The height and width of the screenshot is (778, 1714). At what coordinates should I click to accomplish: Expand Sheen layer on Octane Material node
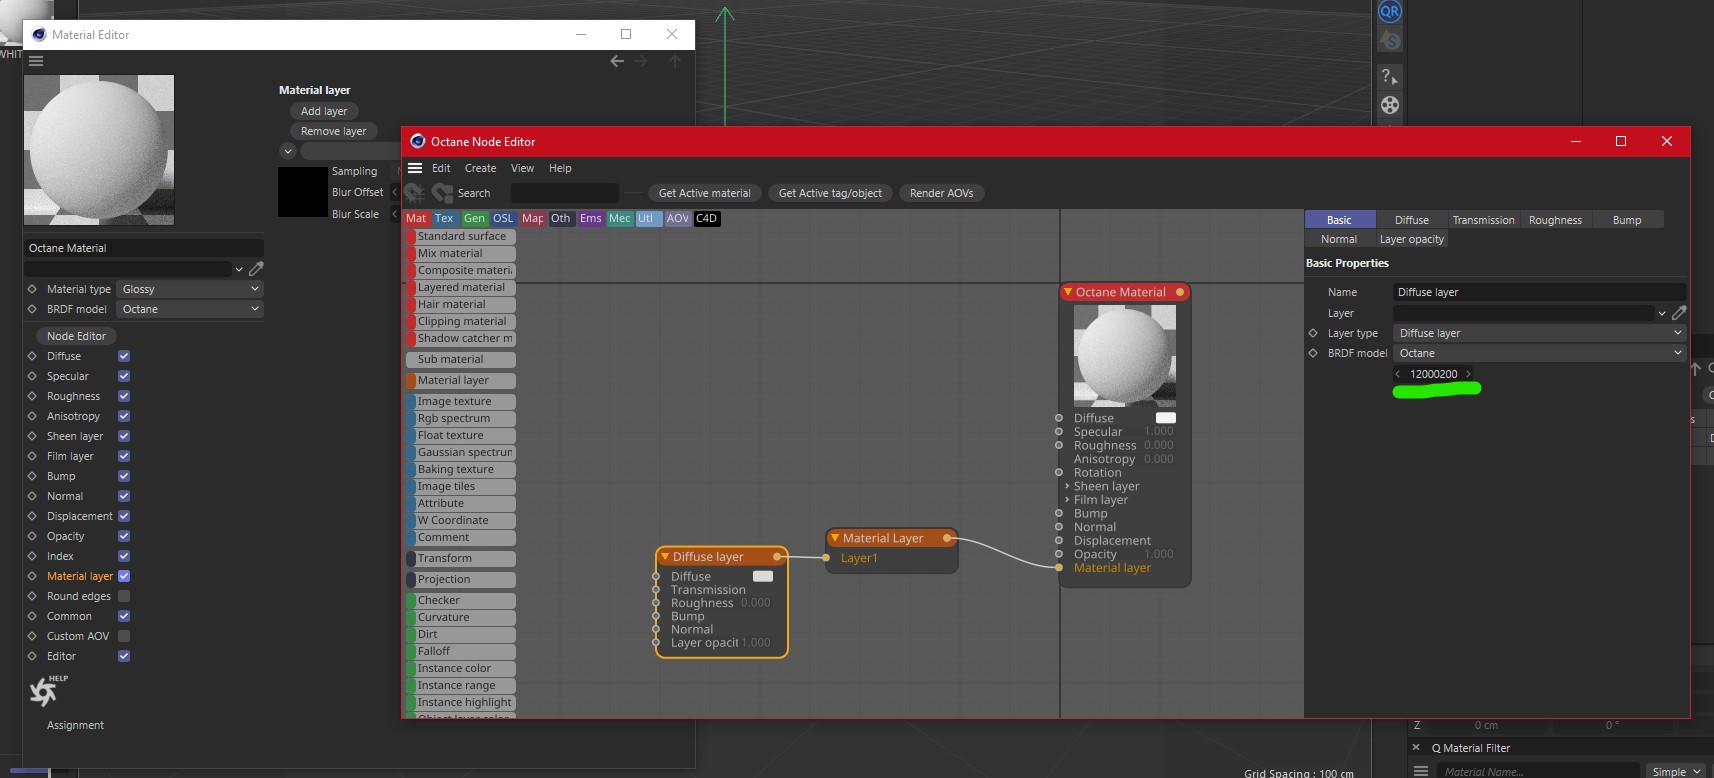[1067, 486]
